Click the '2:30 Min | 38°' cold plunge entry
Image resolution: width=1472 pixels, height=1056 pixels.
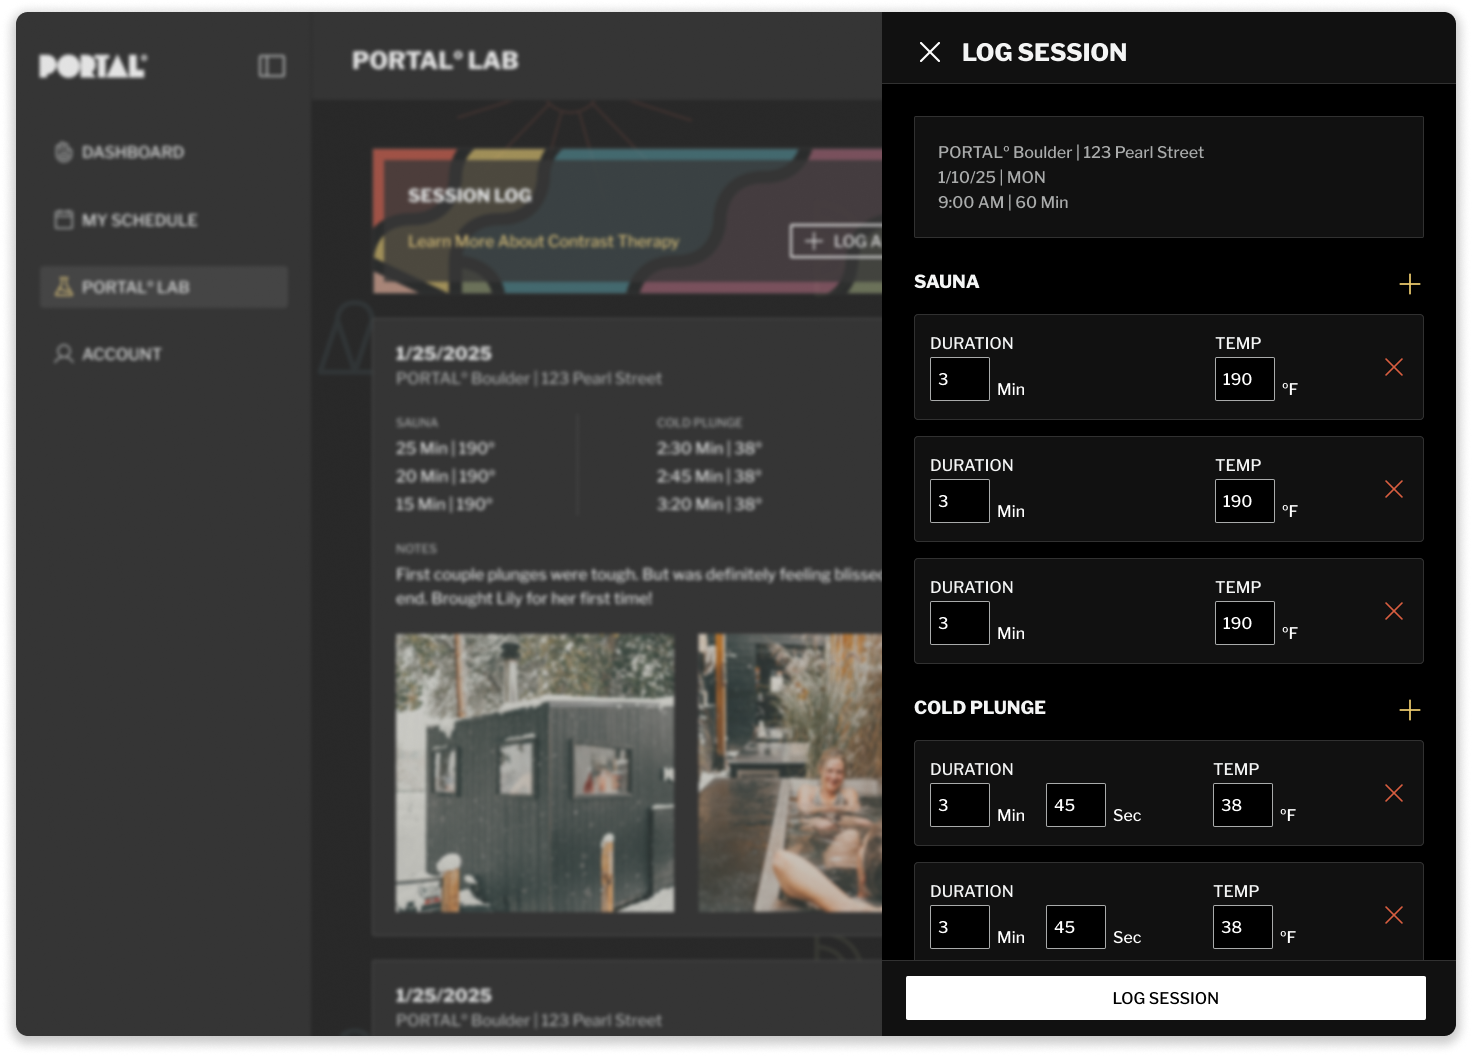709,448
